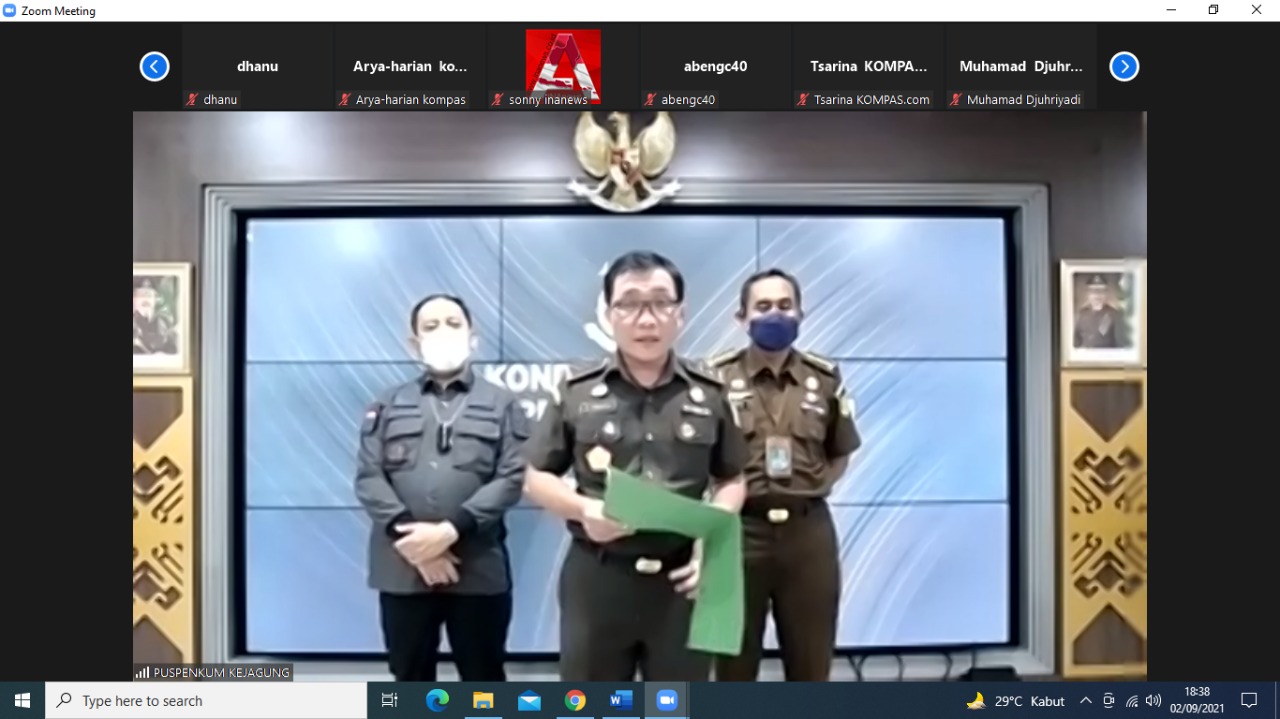1280x719 pixels.
Task: Open the volume control in tray
Action: 1153,701
